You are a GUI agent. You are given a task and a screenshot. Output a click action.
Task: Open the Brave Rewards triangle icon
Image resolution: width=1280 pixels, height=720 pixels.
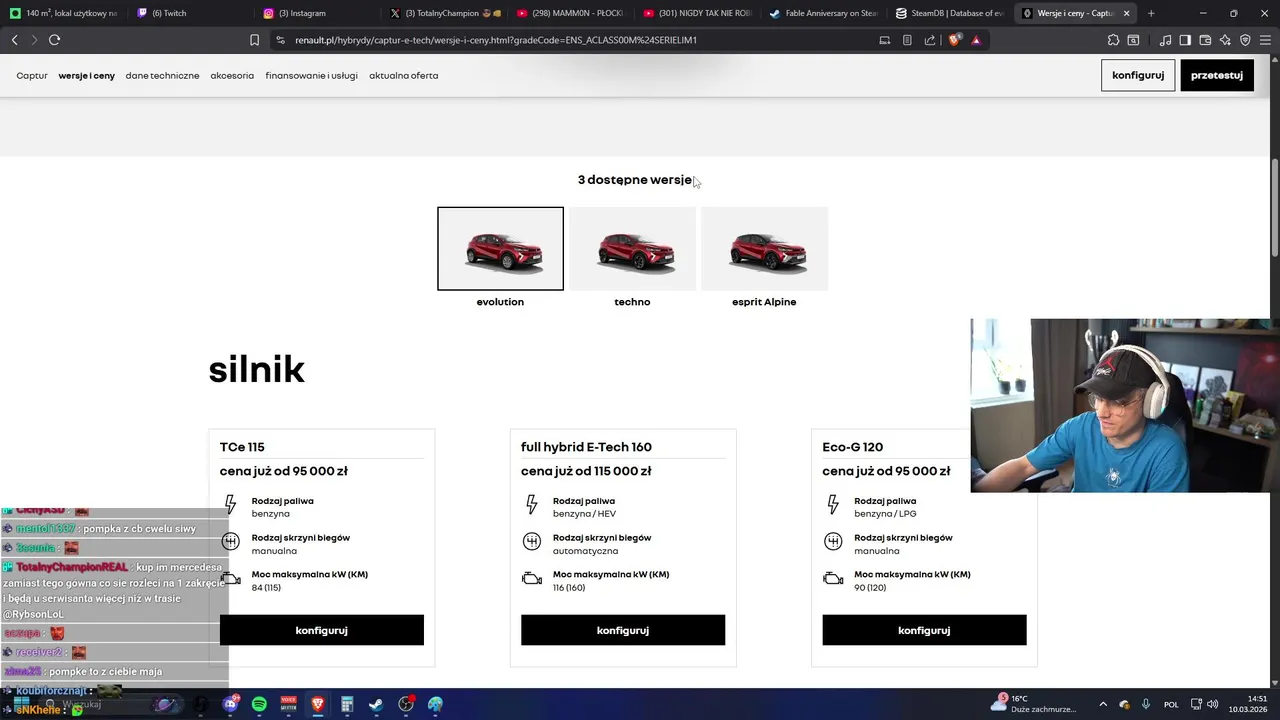(976, 40)
